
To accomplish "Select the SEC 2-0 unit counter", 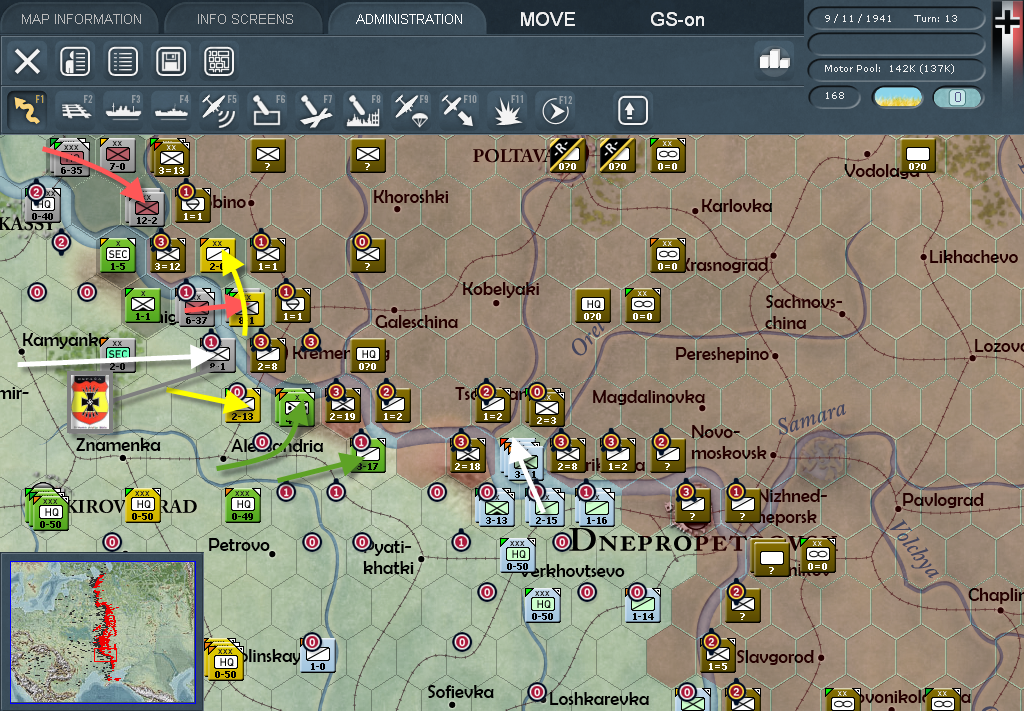I will [118, 356].
